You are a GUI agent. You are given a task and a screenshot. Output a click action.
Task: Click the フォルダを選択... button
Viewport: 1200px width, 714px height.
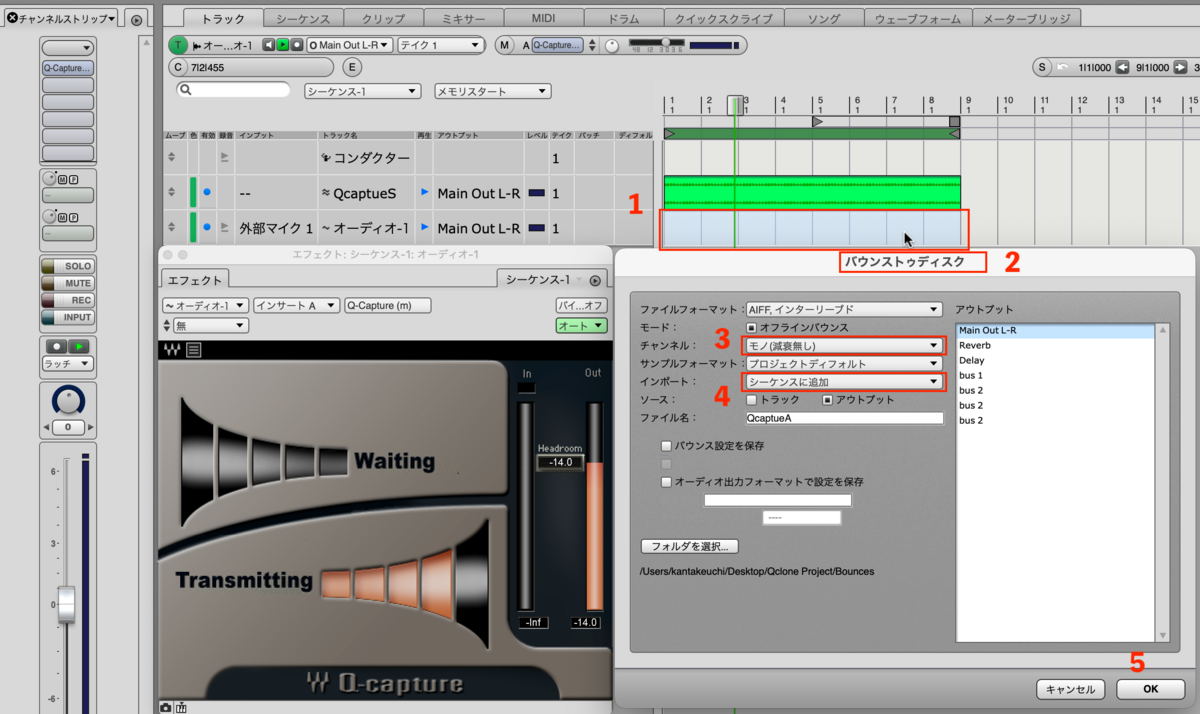pyautogui.click(x=690, y=547)
